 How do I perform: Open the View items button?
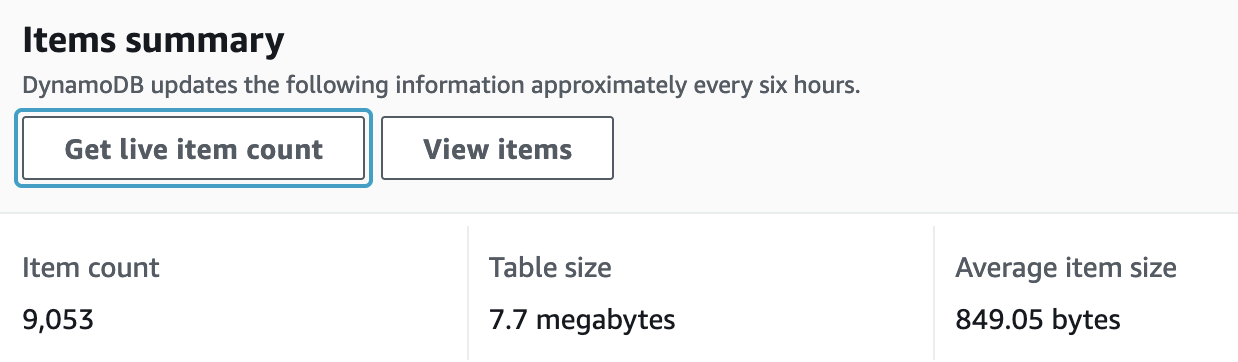pyautogui.click(x=497, y=149)
